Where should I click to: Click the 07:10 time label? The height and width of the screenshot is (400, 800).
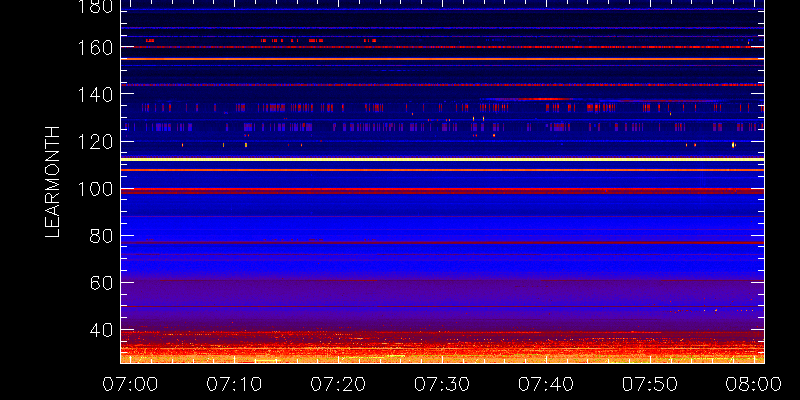pos(234,384)
